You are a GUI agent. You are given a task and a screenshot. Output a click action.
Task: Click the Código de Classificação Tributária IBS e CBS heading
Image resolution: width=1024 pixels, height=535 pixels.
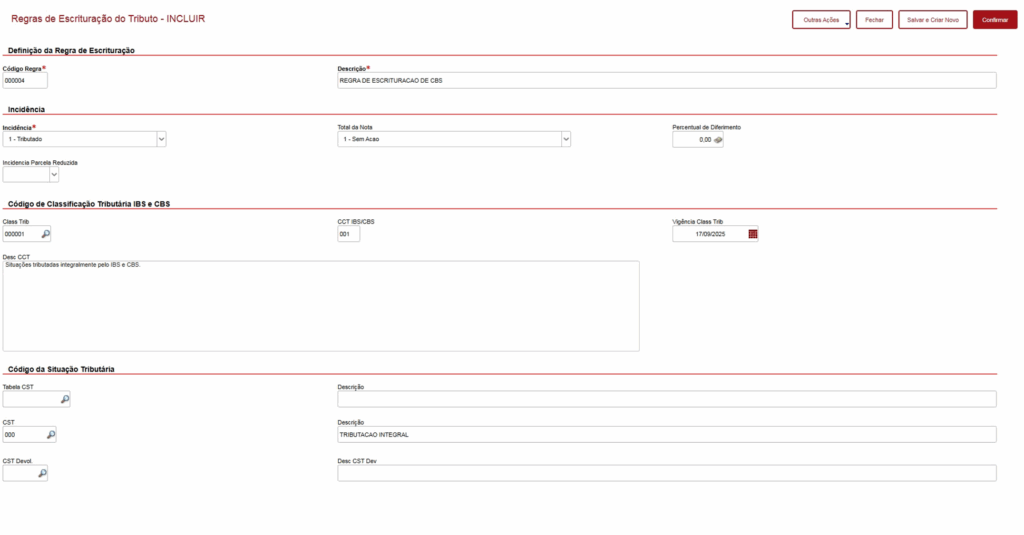tap(89, 204)
